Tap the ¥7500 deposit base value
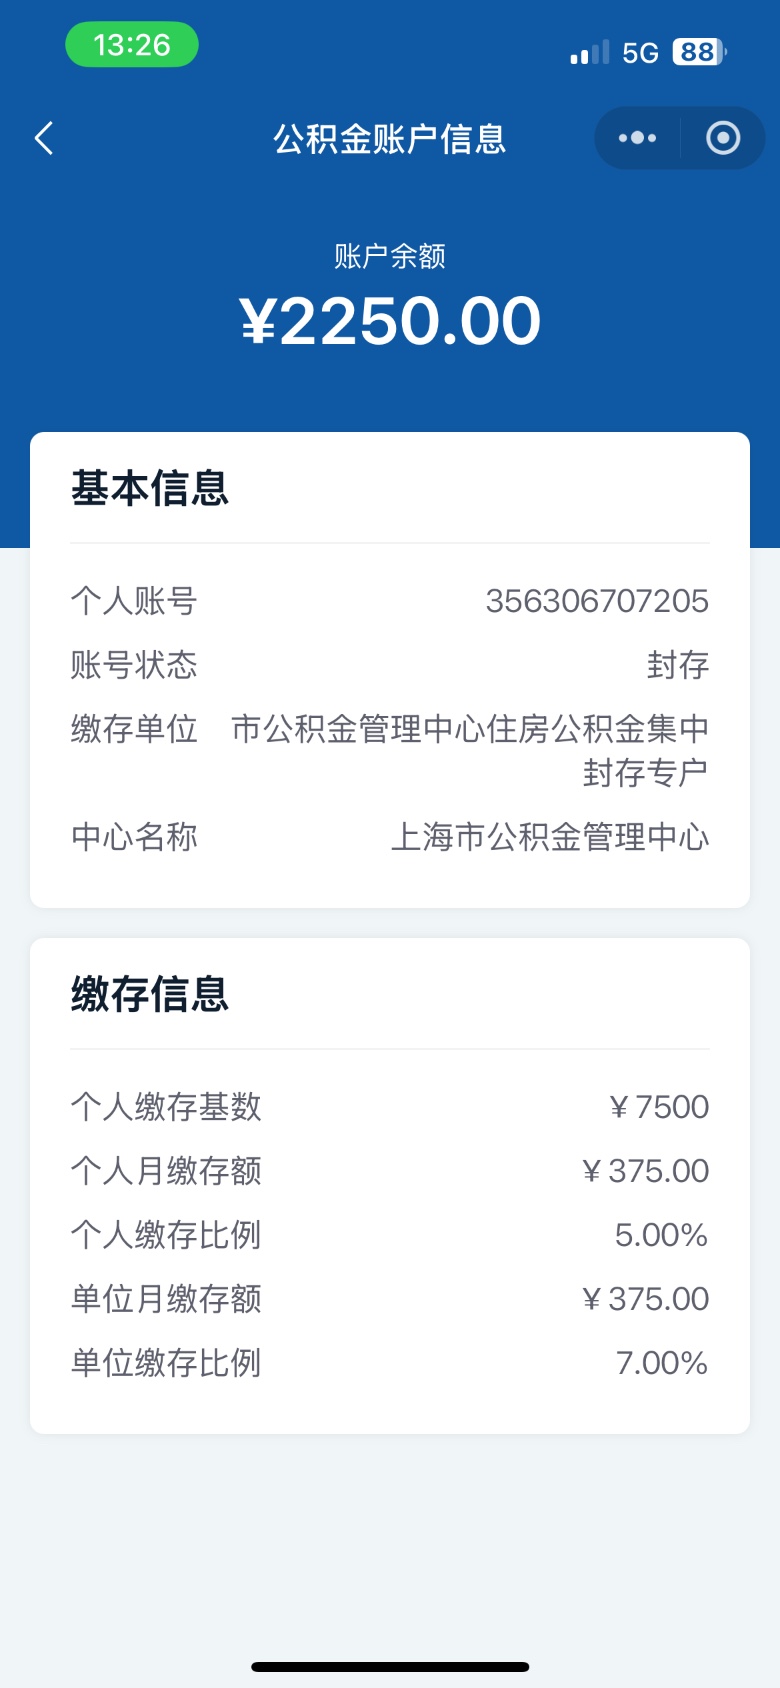 point(659,1107)
